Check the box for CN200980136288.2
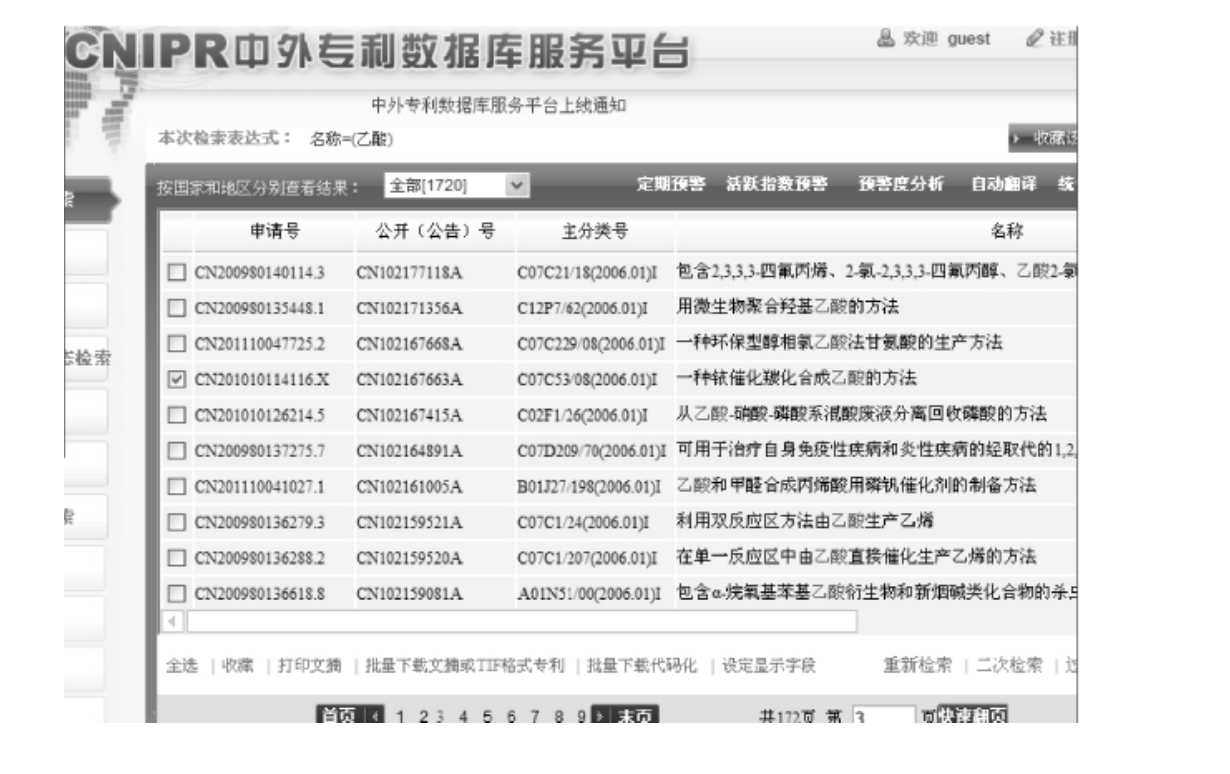 click(x=177, y=557)
